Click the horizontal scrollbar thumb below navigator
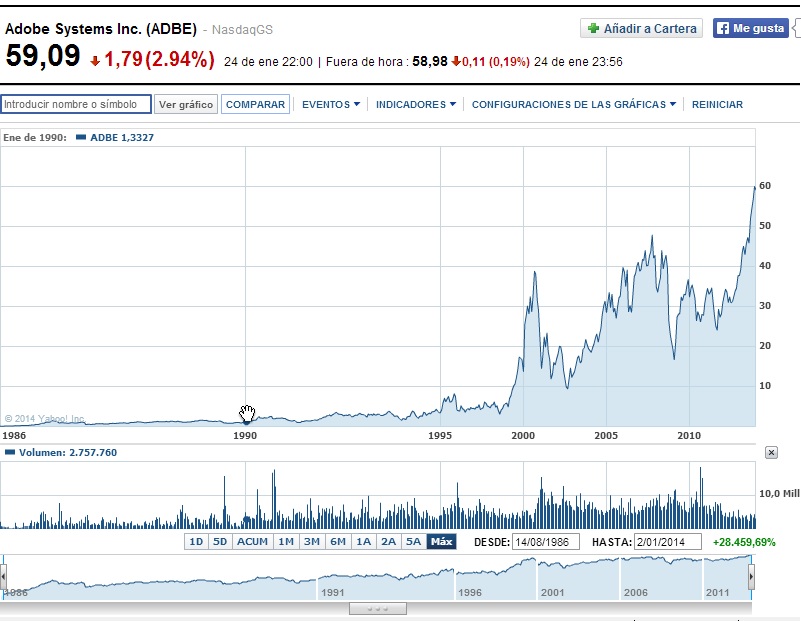Image resolution: width=801 pixels, height=621 pixels. 378,609
